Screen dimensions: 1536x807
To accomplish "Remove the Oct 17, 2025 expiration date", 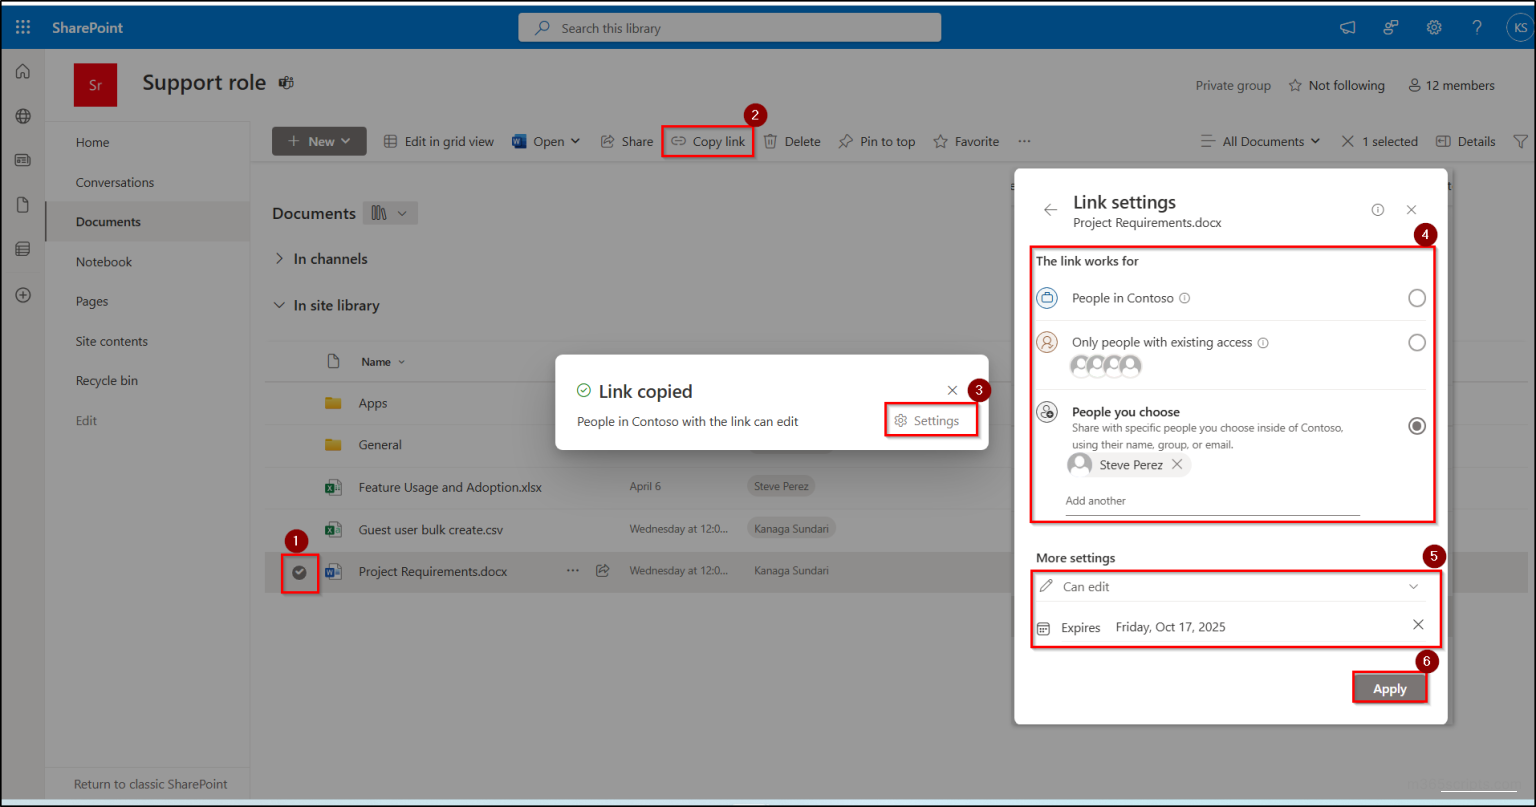I will point(1418,624).
